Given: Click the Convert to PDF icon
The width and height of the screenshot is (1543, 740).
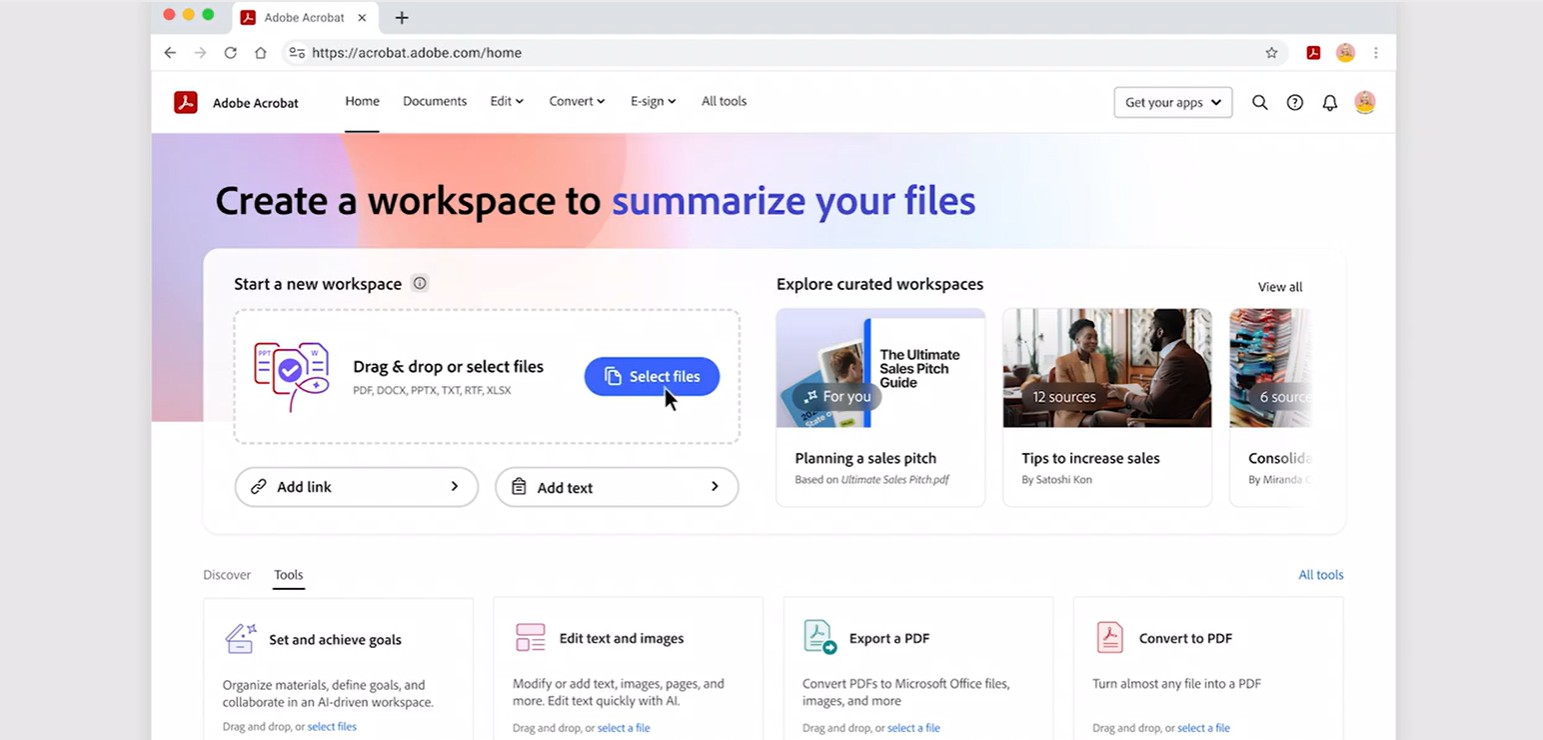Looking at the screenshot, I should (1110, 637).
